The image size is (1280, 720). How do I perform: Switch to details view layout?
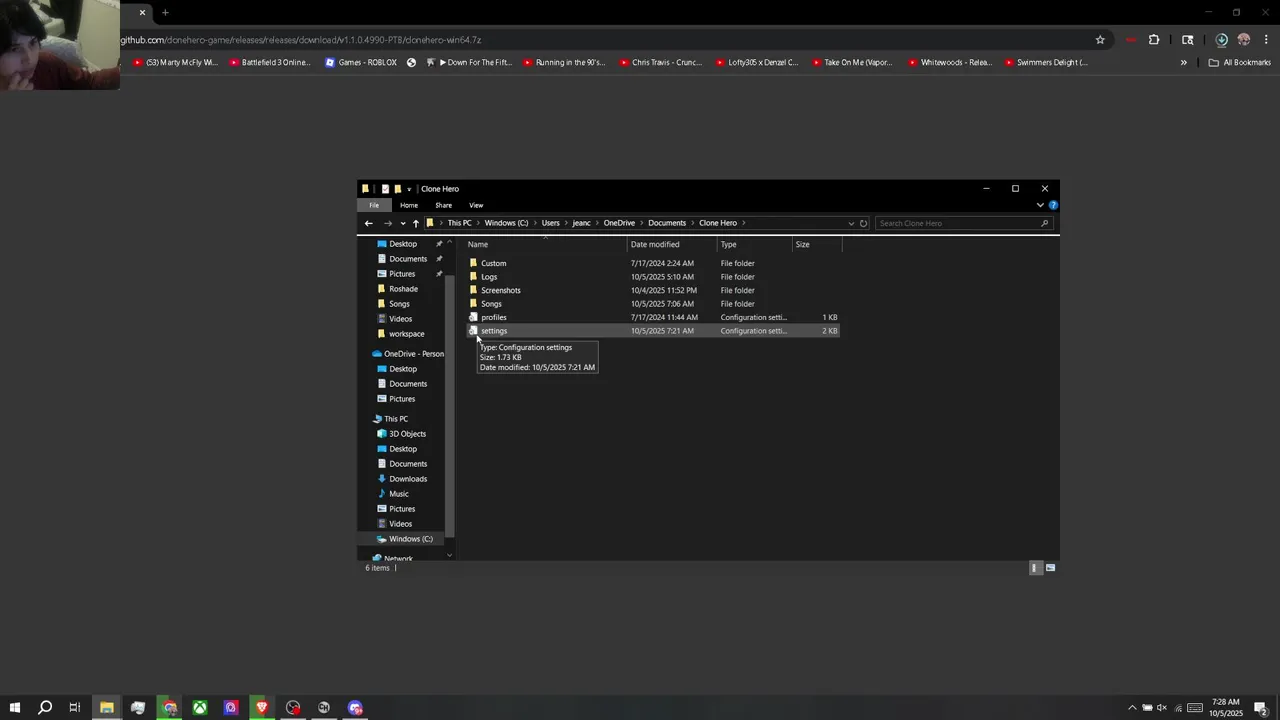[1035, 568]
